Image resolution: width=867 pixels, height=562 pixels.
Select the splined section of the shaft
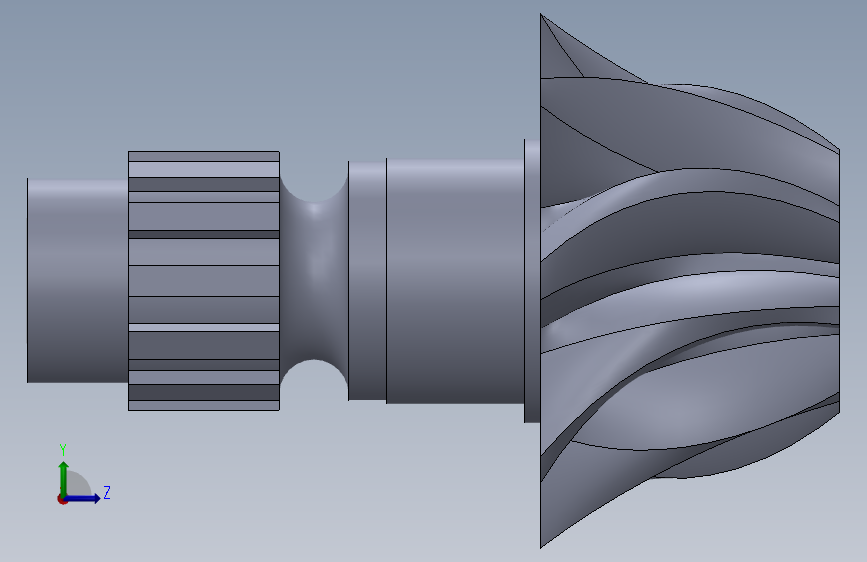coord(203,281)
